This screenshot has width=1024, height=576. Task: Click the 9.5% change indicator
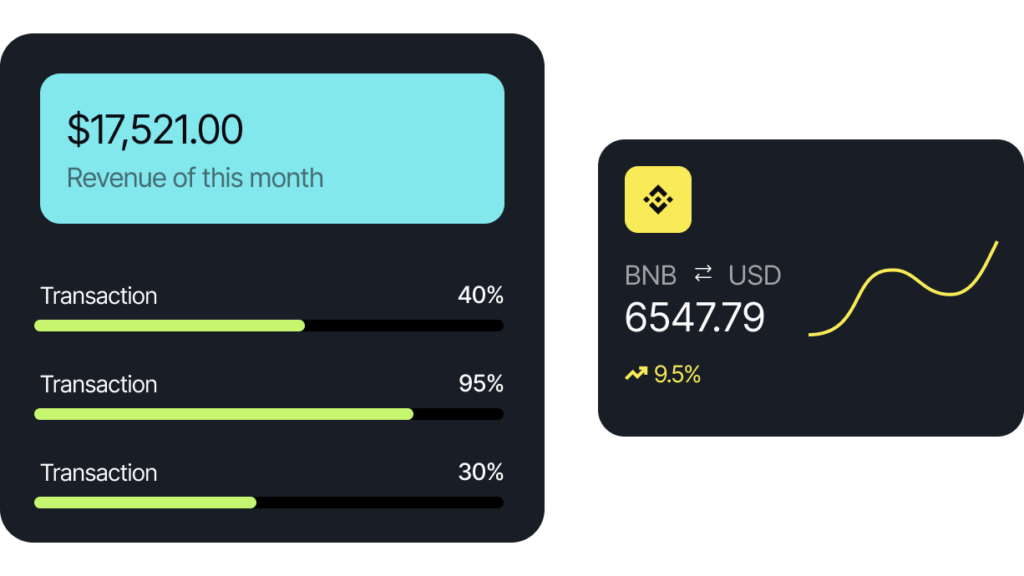tap(677, 375)
